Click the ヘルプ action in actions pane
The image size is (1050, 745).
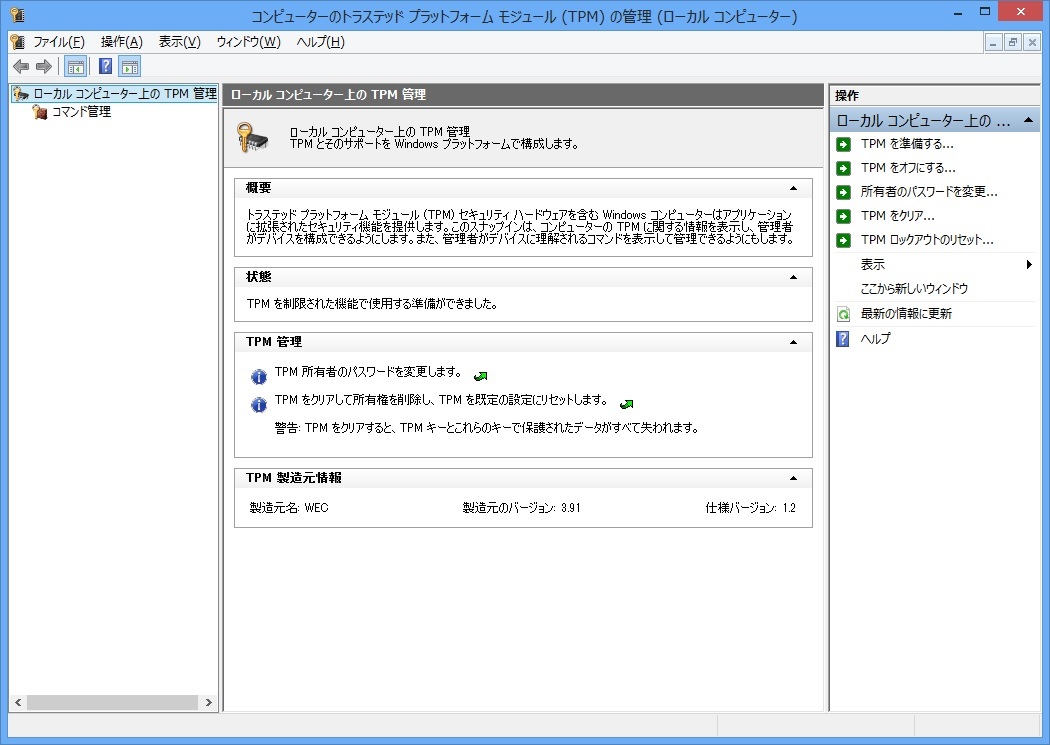point(875,339)
